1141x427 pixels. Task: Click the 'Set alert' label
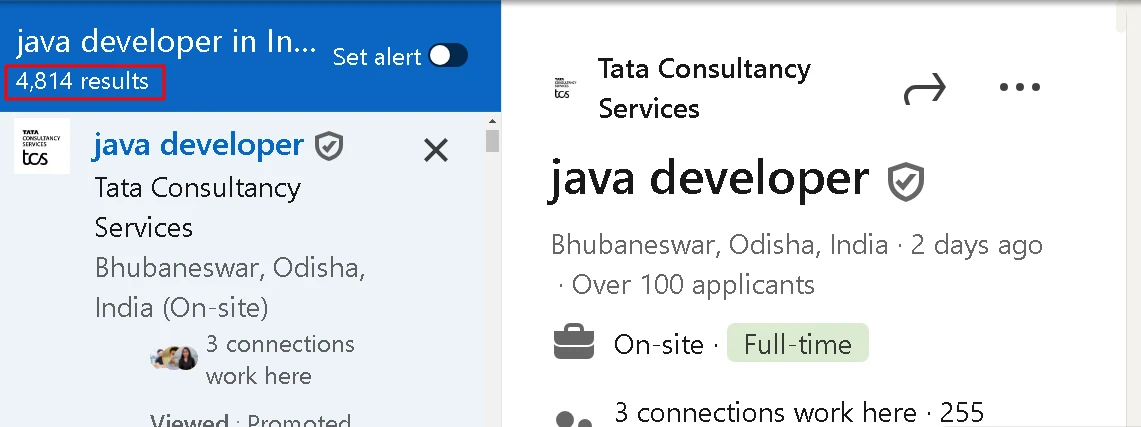tap(377, 57)
